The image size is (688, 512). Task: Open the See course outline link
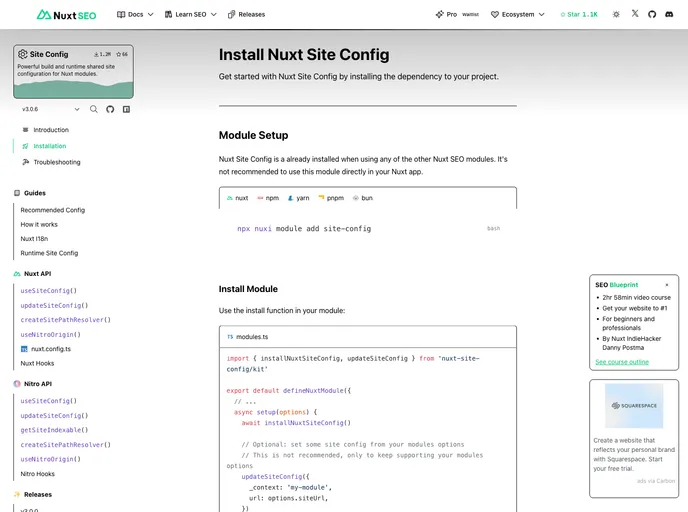pos(622,362)
